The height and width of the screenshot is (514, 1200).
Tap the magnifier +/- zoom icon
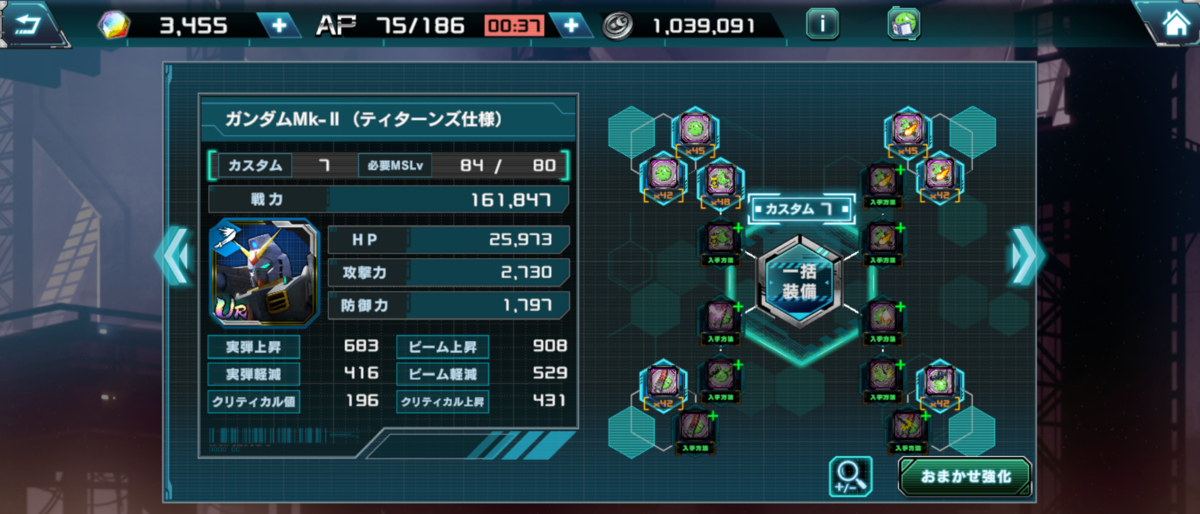click(851, 477)
